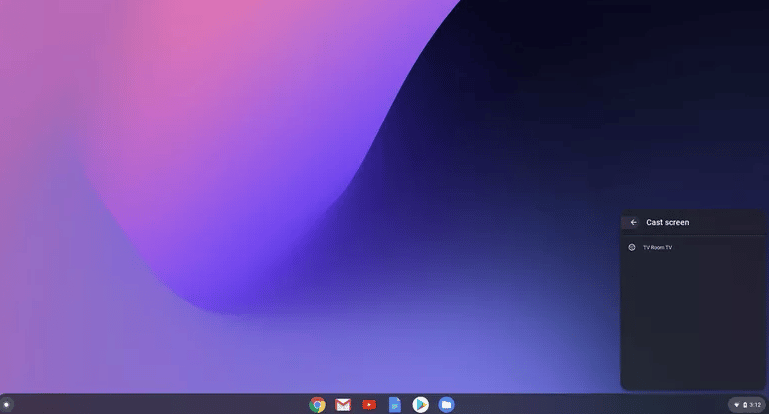
Task: Launch YouTube from the shelf
Action: coord(369,405)
